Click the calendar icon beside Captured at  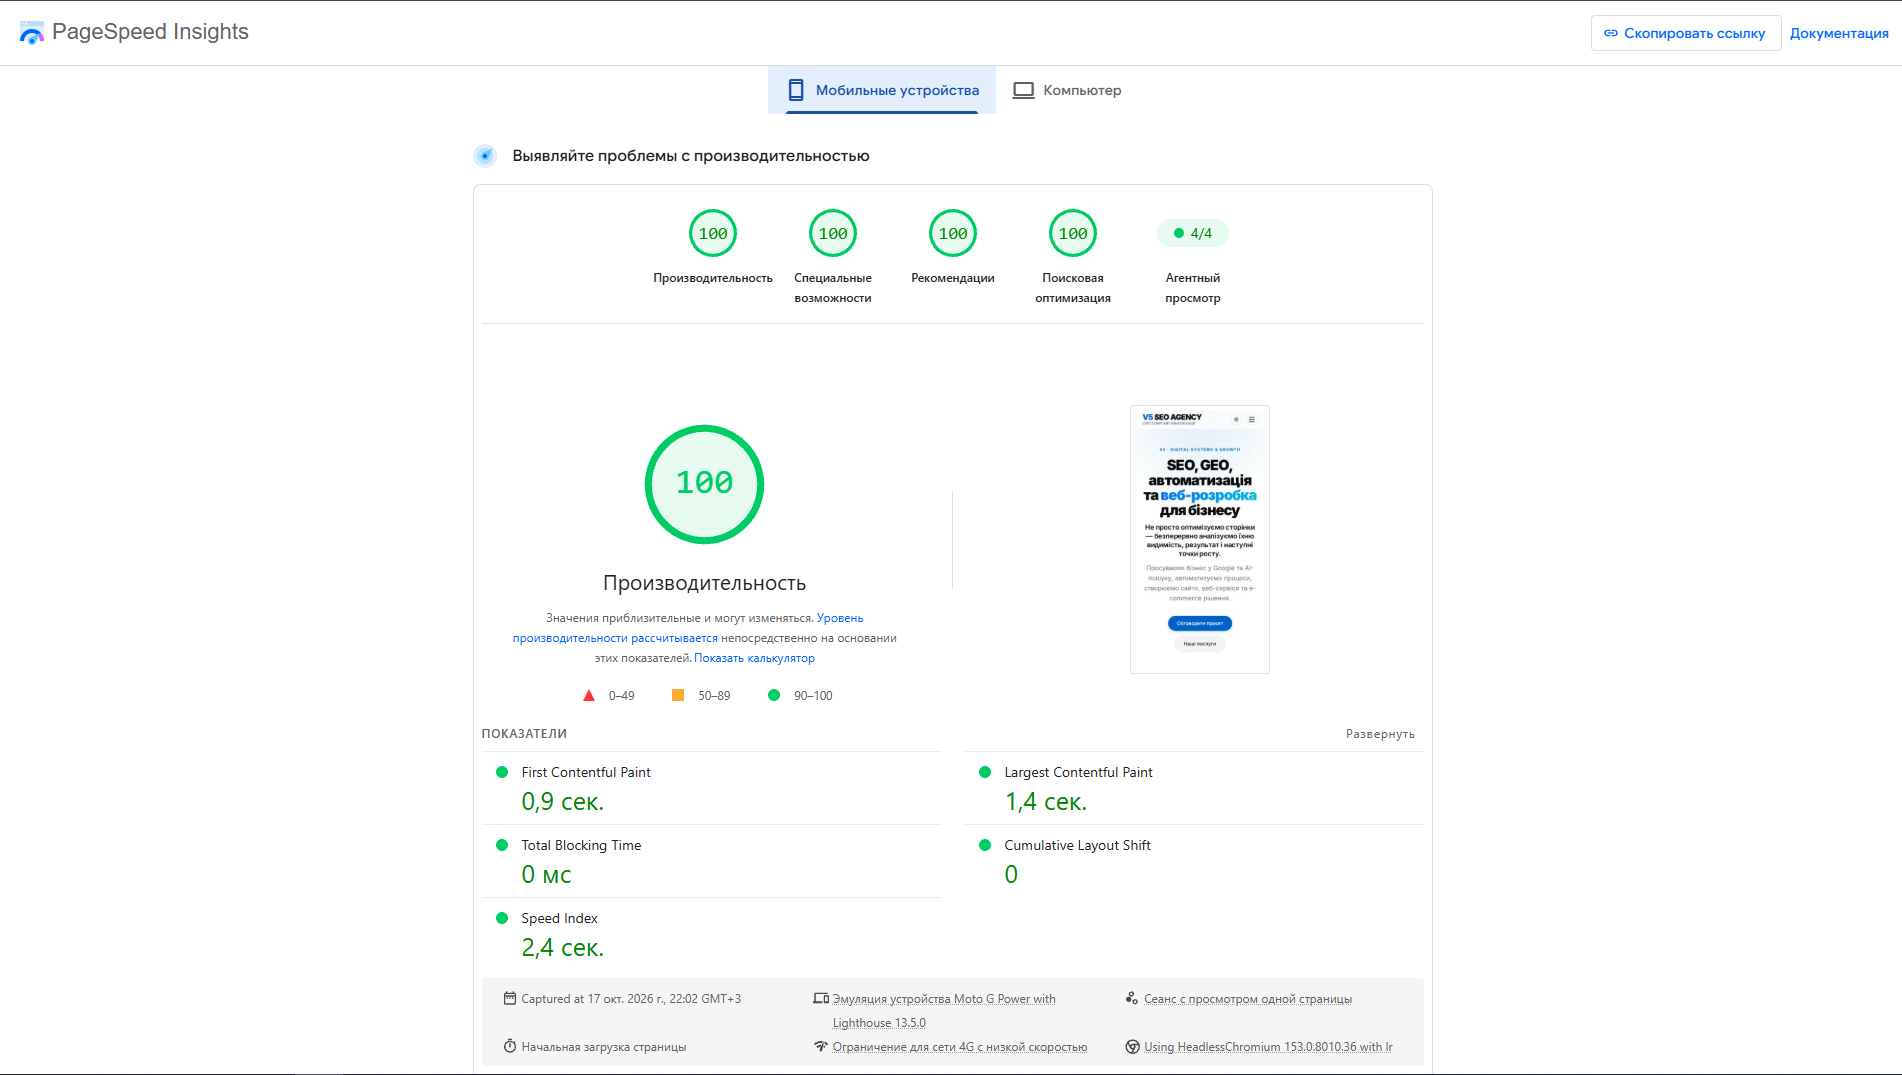pos(510,998)
